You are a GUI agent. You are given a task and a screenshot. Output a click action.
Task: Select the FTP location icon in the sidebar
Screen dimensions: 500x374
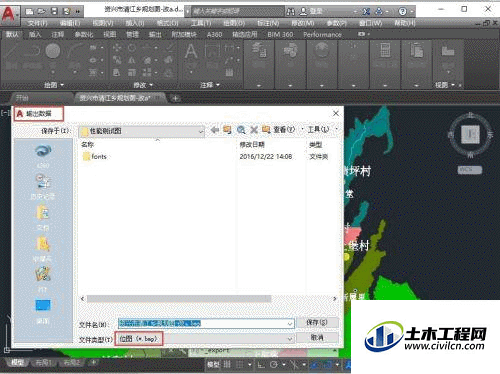(x=43, y=278)
